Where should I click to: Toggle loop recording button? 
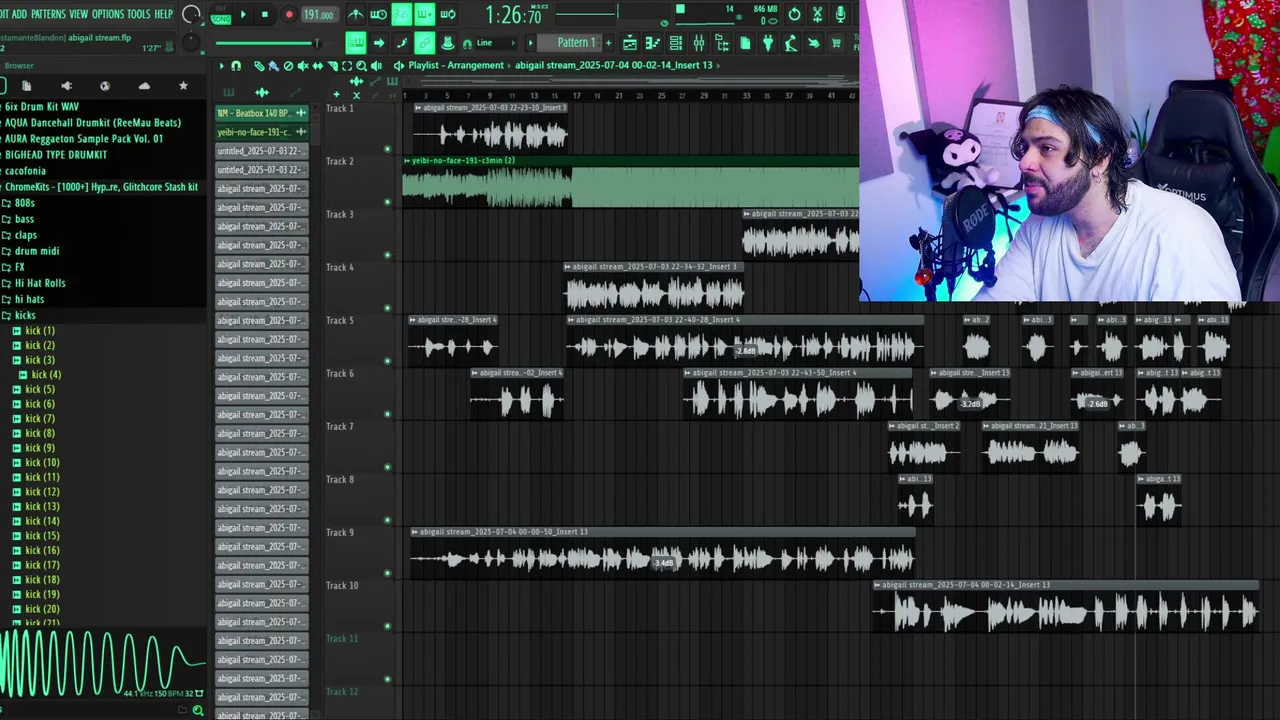pyautogui.click(x=448, y=14)
